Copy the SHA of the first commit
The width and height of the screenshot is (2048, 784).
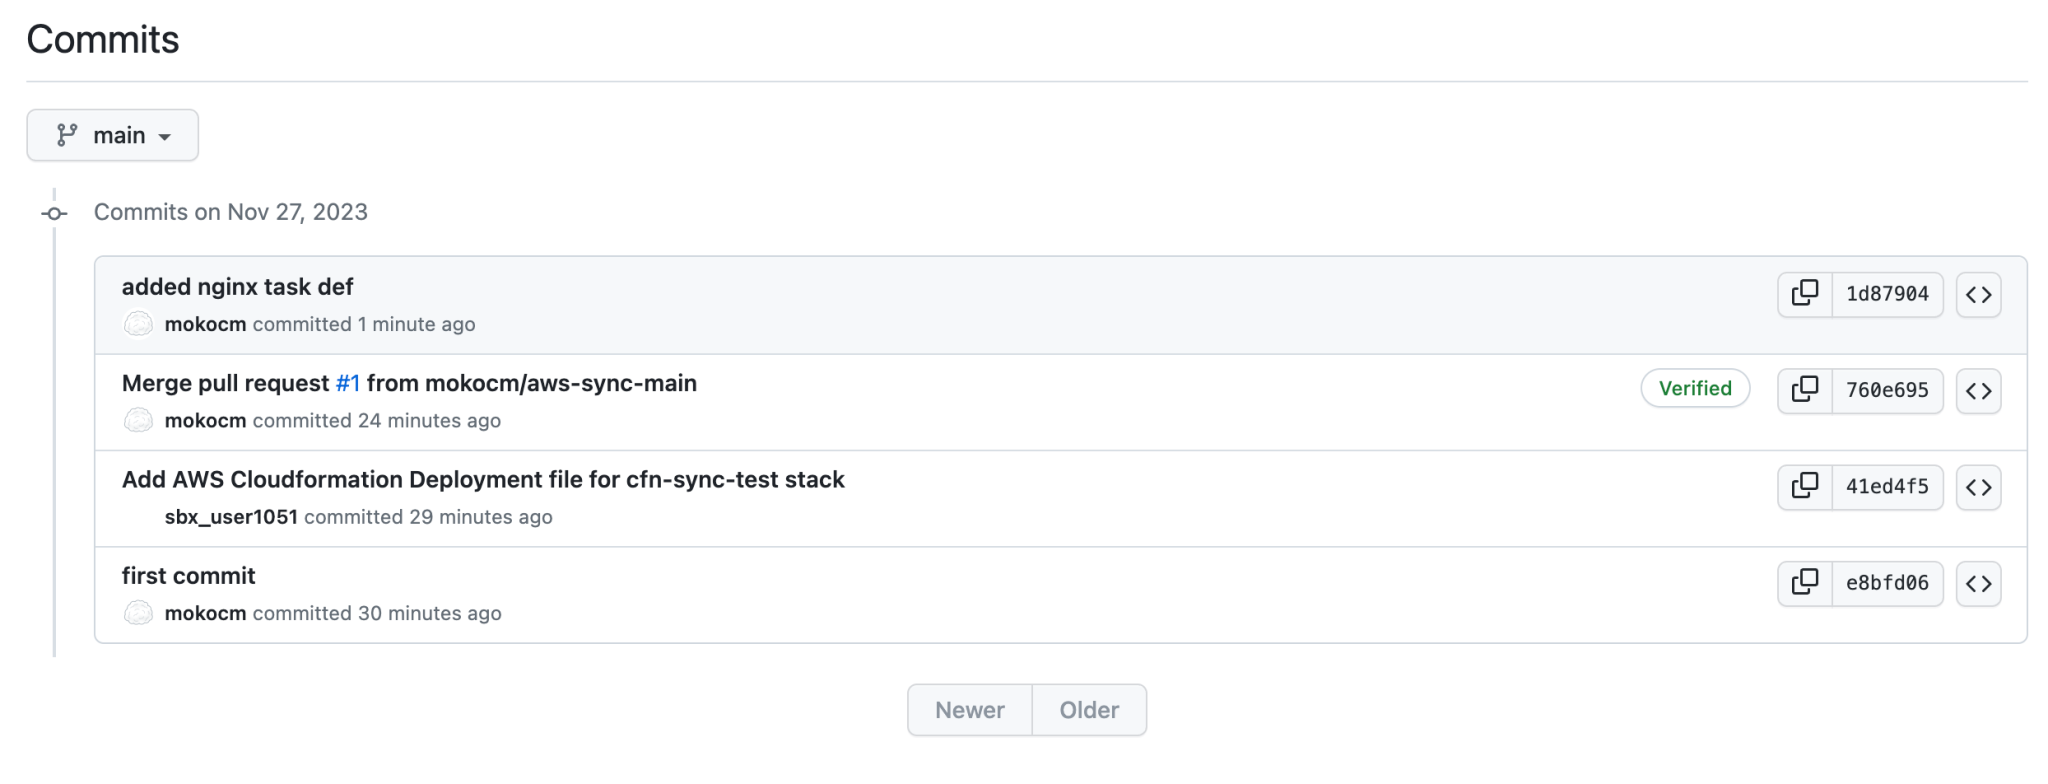1804,583
